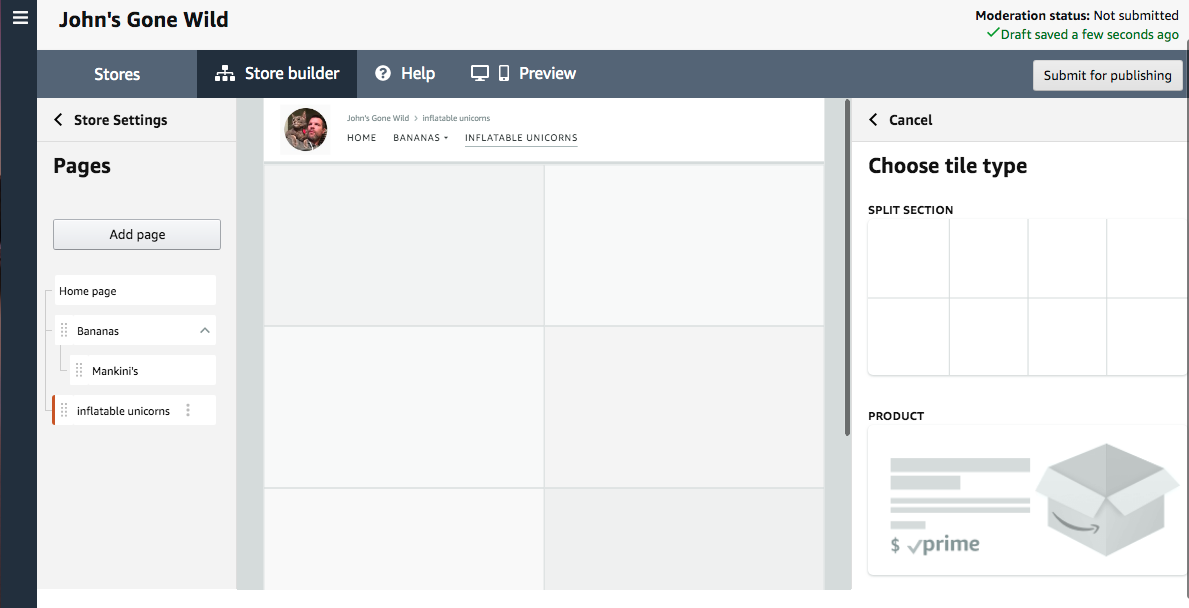This screenshot has width=1189, height=608.
Task: Select INFLATABLE UNICORNS in store navigation
Action: click(x=521, y=138)
